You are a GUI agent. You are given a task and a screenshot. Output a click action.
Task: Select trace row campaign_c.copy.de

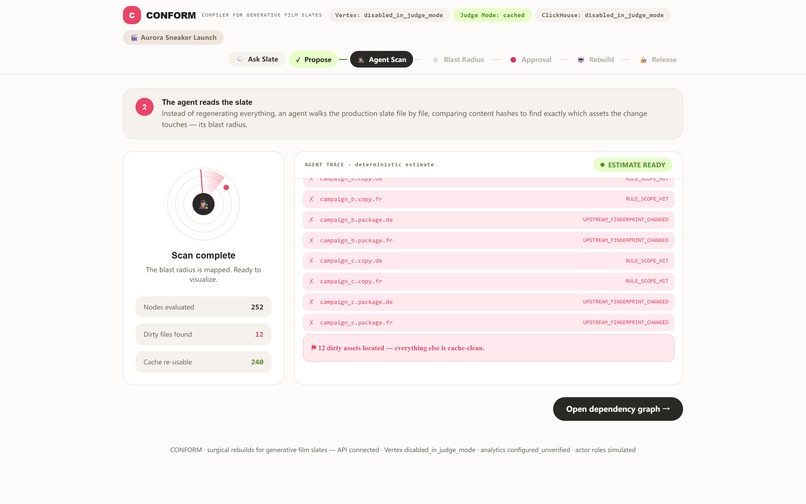(x=488, y=261)
